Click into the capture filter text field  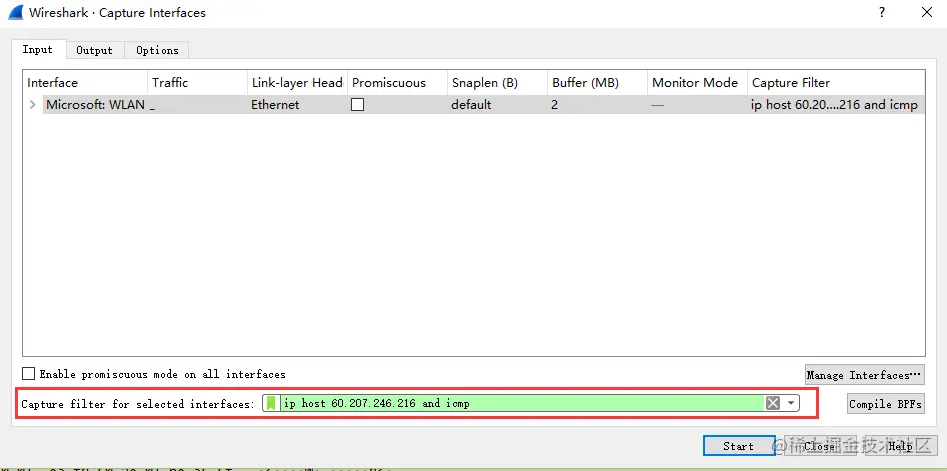(x=522, y=403)
